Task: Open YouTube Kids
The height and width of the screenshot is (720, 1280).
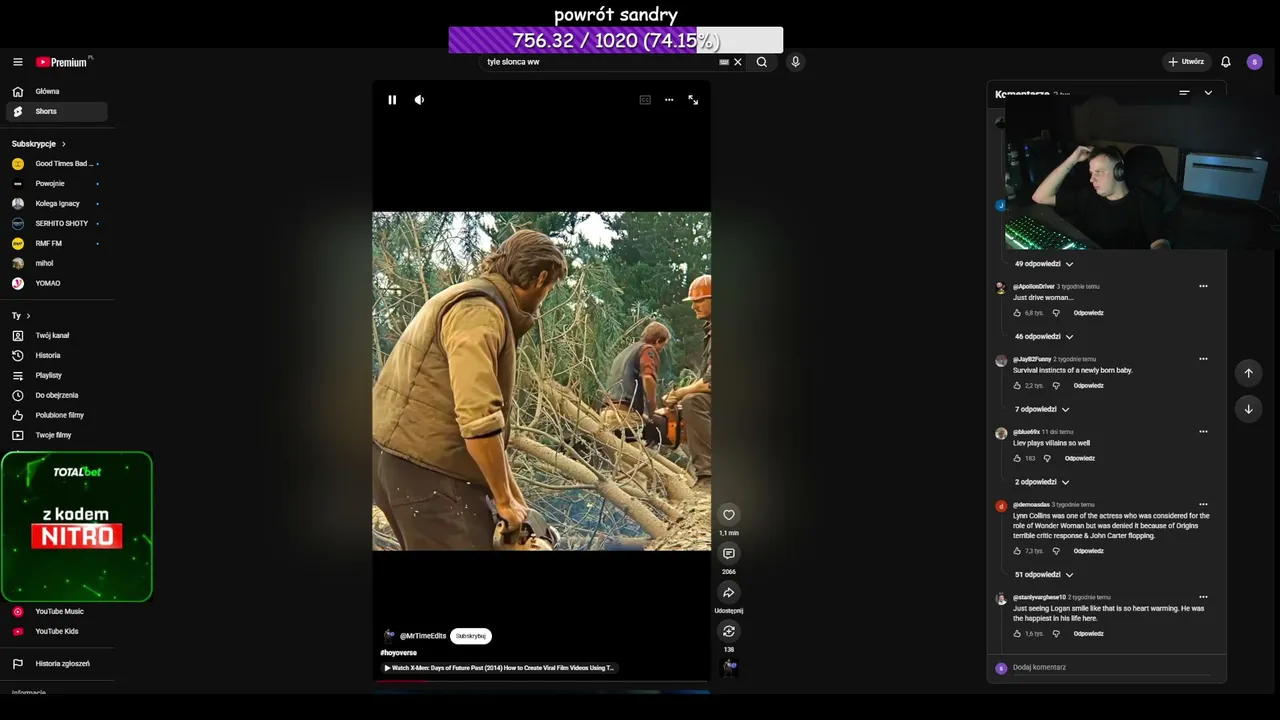Action: pos(57,631)
